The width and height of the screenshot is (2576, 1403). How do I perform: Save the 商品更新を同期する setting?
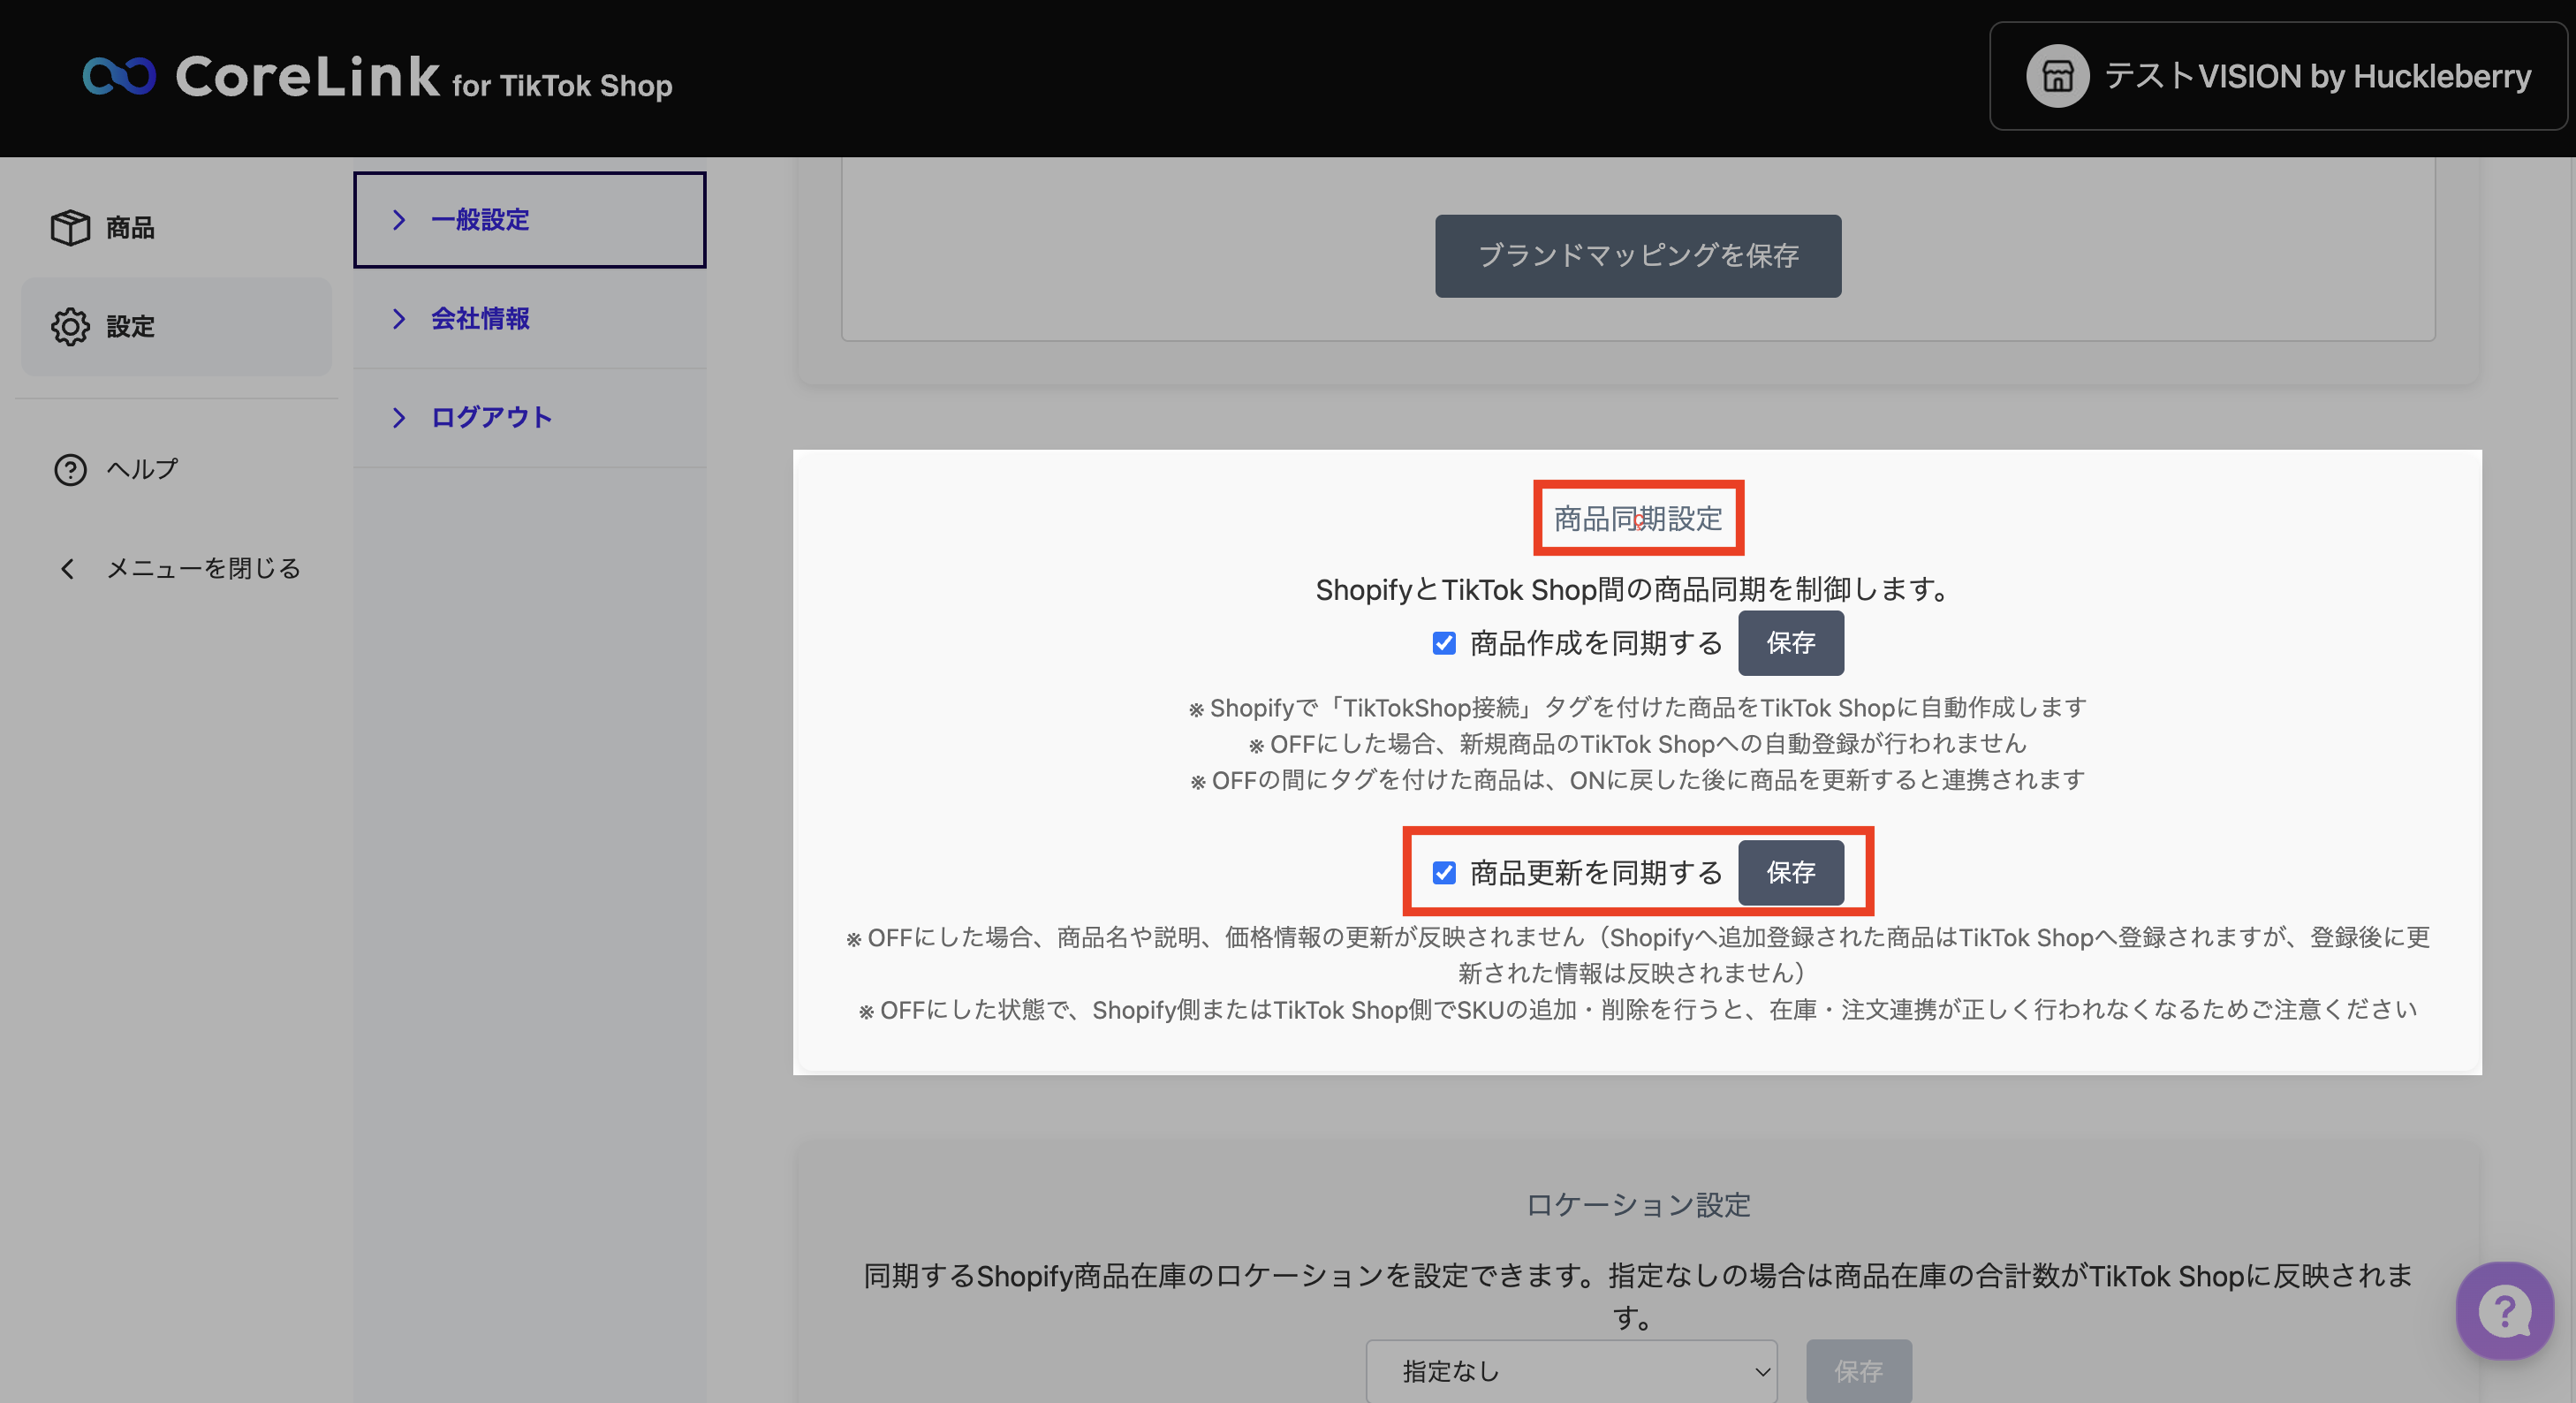tap(1790, 873)
